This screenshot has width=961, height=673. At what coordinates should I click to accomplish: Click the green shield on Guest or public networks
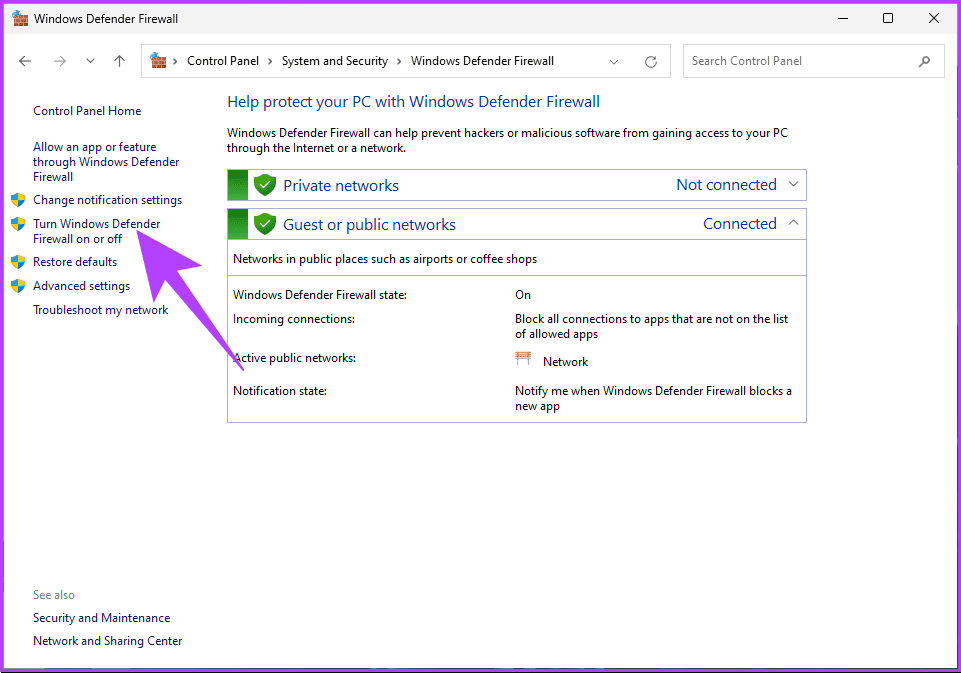coord(264,223)
